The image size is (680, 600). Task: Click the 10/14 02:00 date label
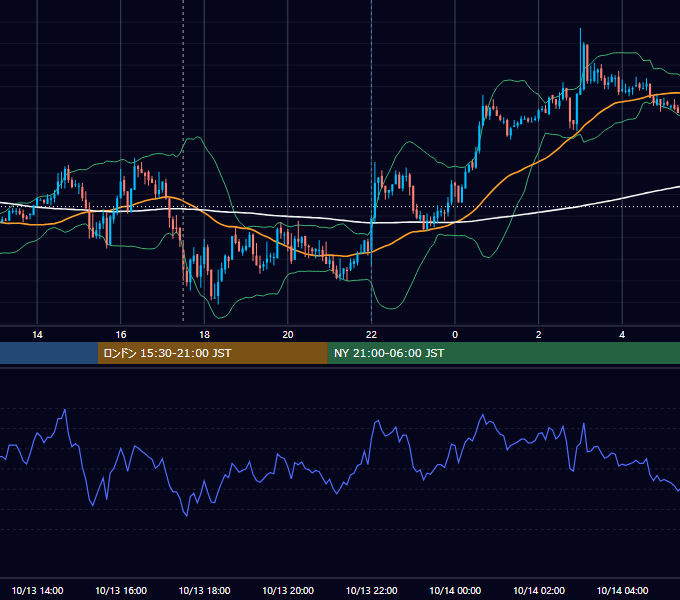point(539,590)
